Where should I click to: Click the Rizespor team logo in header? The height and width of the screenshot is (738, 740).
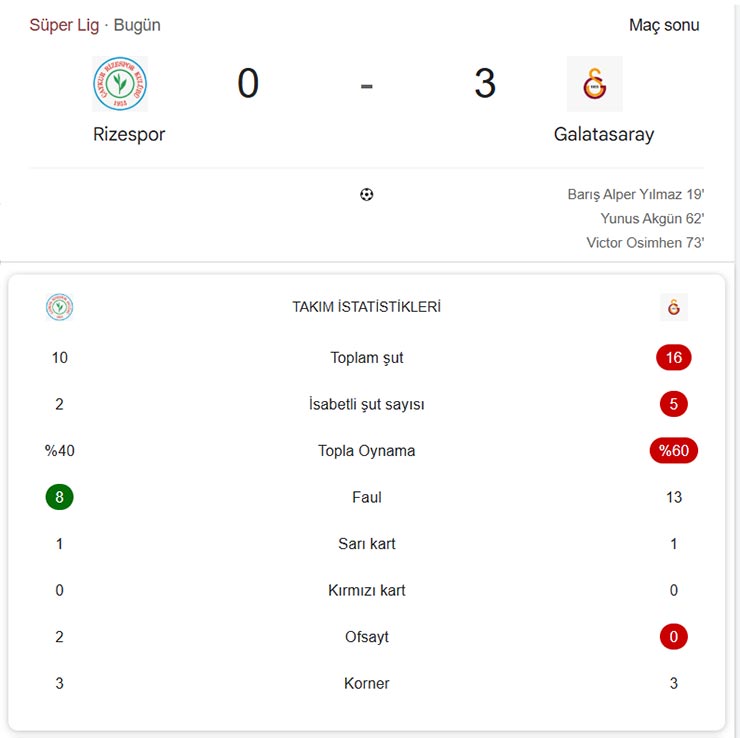pos(119,84)
